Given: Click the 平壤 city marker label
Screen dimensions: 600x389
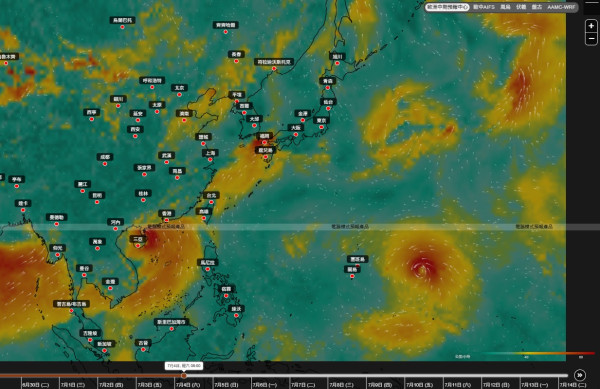Looking at the screenshot, I should (x=236, y=94).
